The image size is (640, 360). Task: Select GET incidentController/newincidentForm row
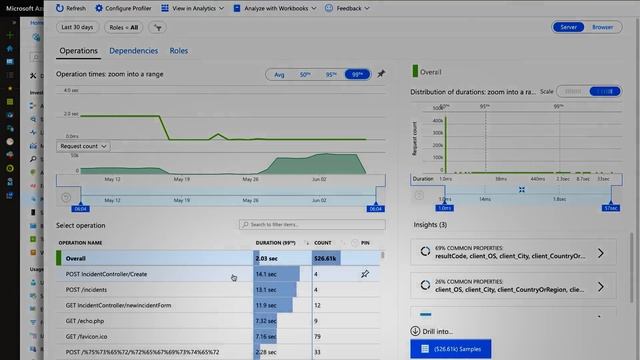(218, 305)
